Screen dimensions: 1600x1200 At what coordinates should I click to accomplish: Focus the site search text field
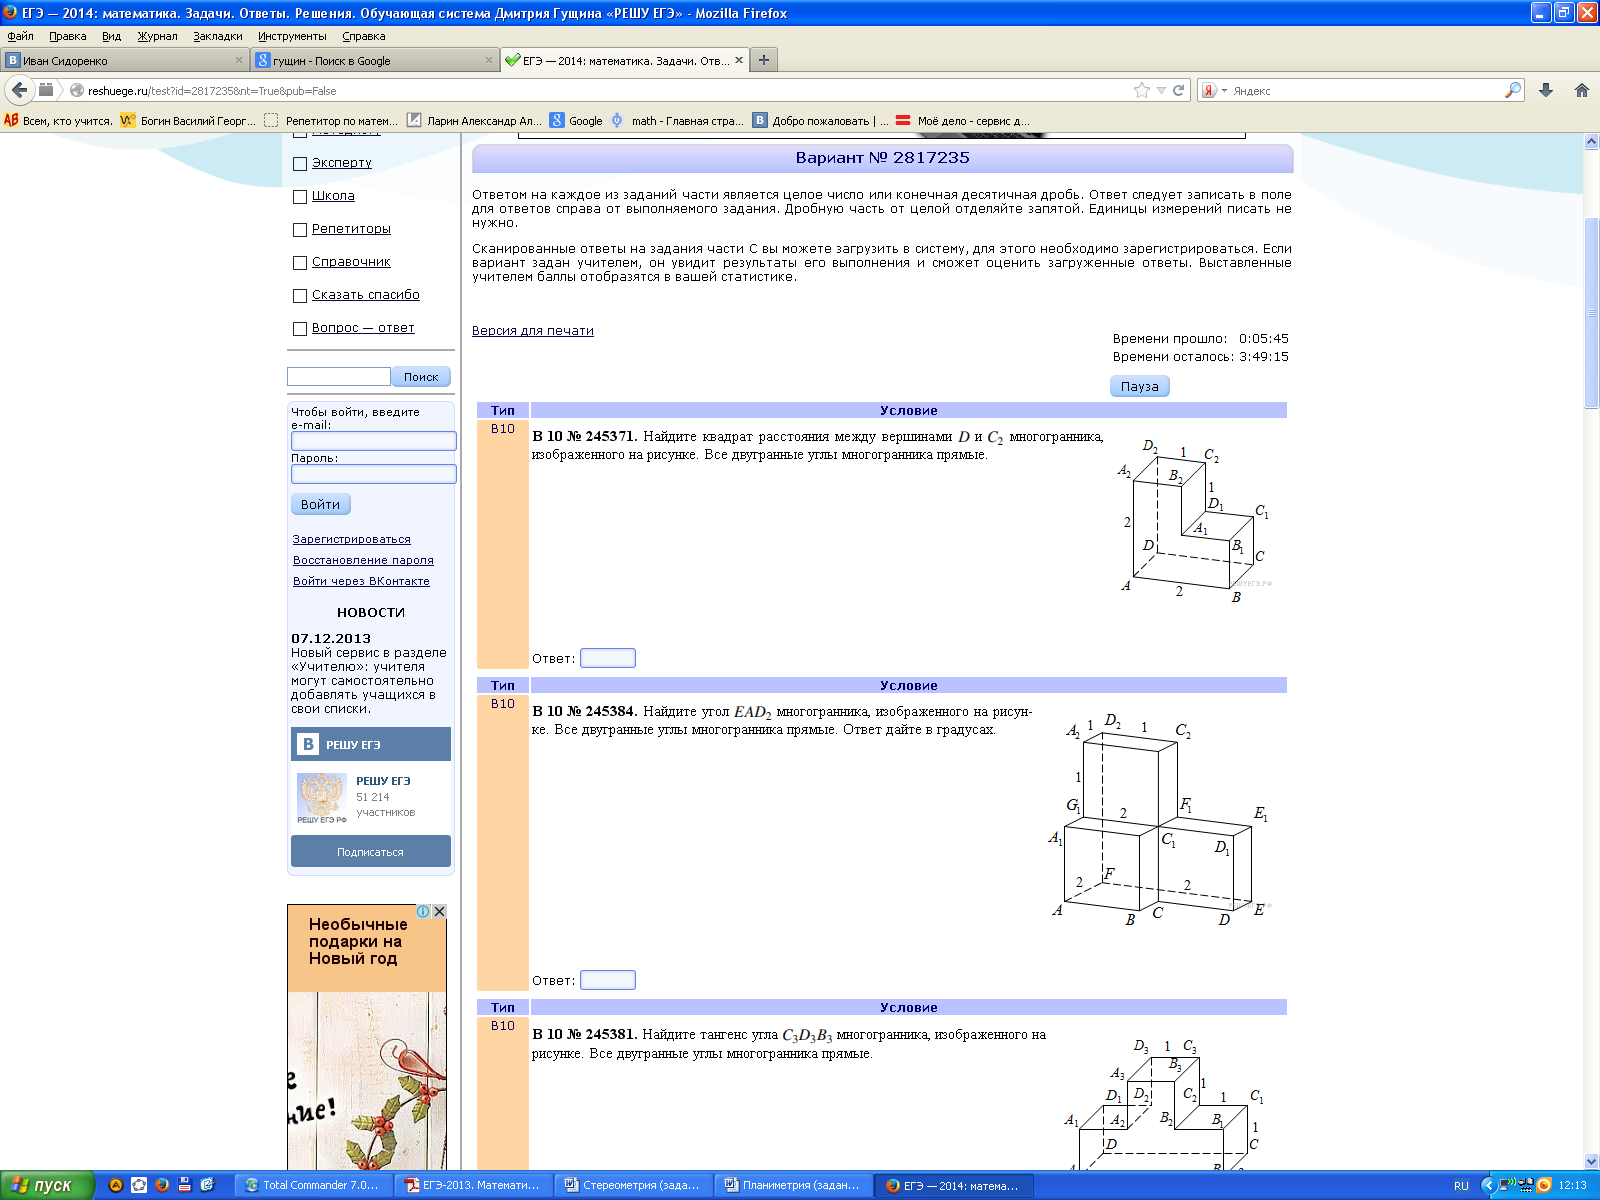[x=339, y=377]
